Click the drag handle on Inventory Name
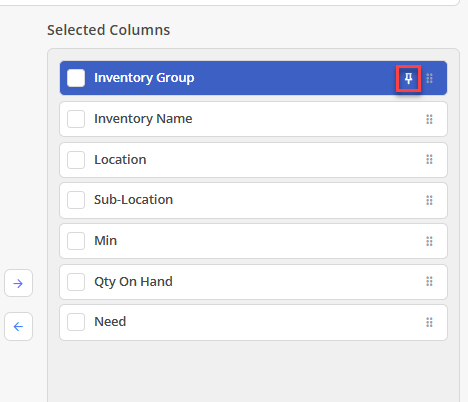 (429, 119)
